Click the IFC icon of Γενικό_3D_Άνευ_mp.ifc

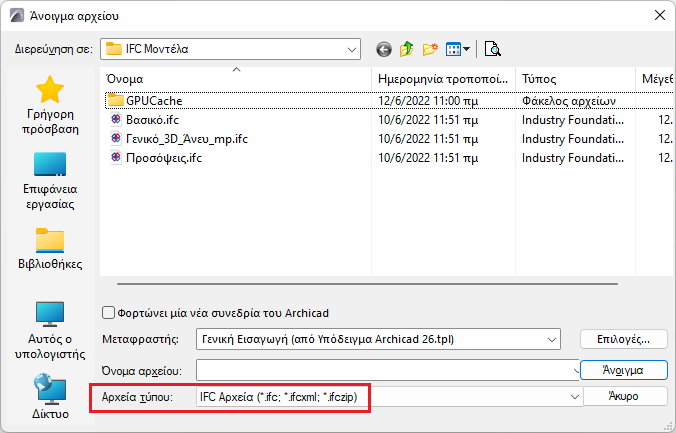(x=116, y=138)
